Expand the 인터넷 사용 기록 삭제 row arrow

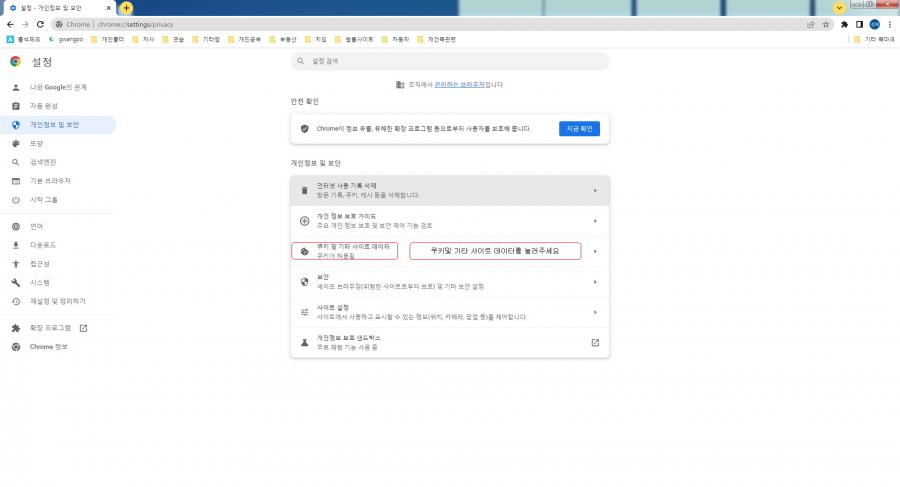click(x=595, y=190)
